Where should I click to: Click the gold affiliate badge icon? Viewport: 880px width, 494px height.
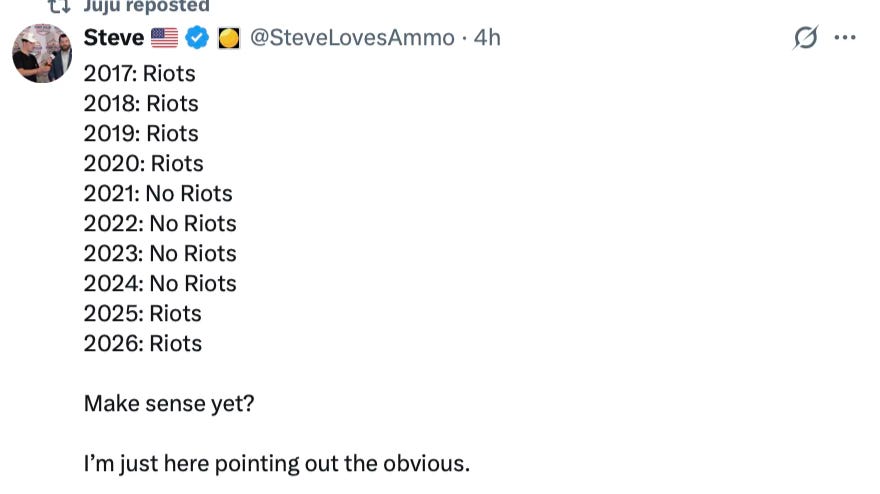point(228,38)
